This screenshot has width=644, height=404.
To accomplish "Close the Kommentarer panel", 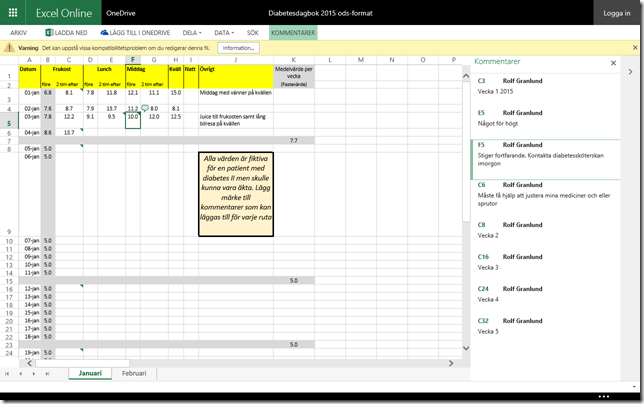I will [613, 62].
